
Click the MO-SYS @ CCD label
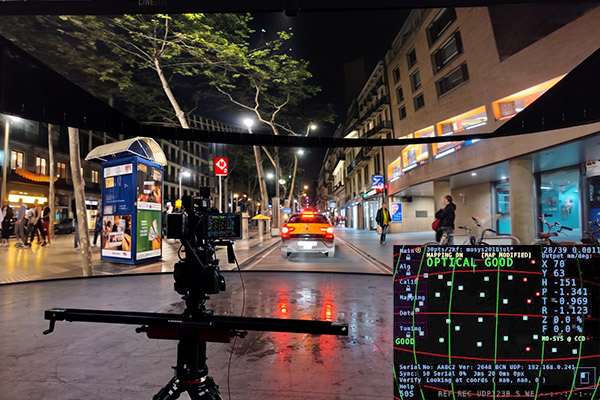[563, 338]
